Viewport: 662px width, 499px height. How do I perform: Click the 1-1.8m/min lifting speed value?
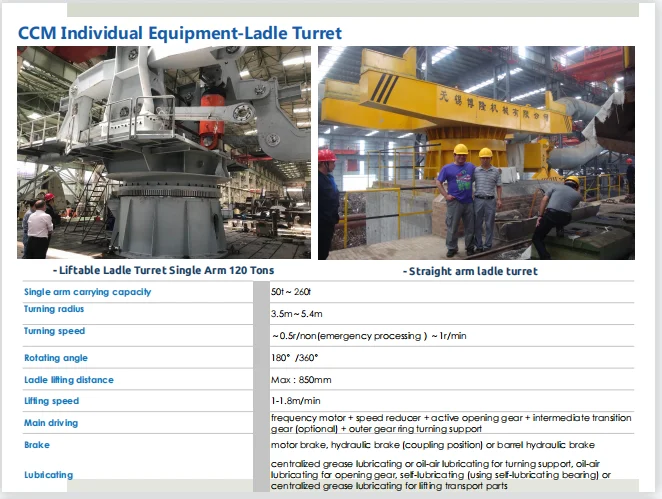296,401
